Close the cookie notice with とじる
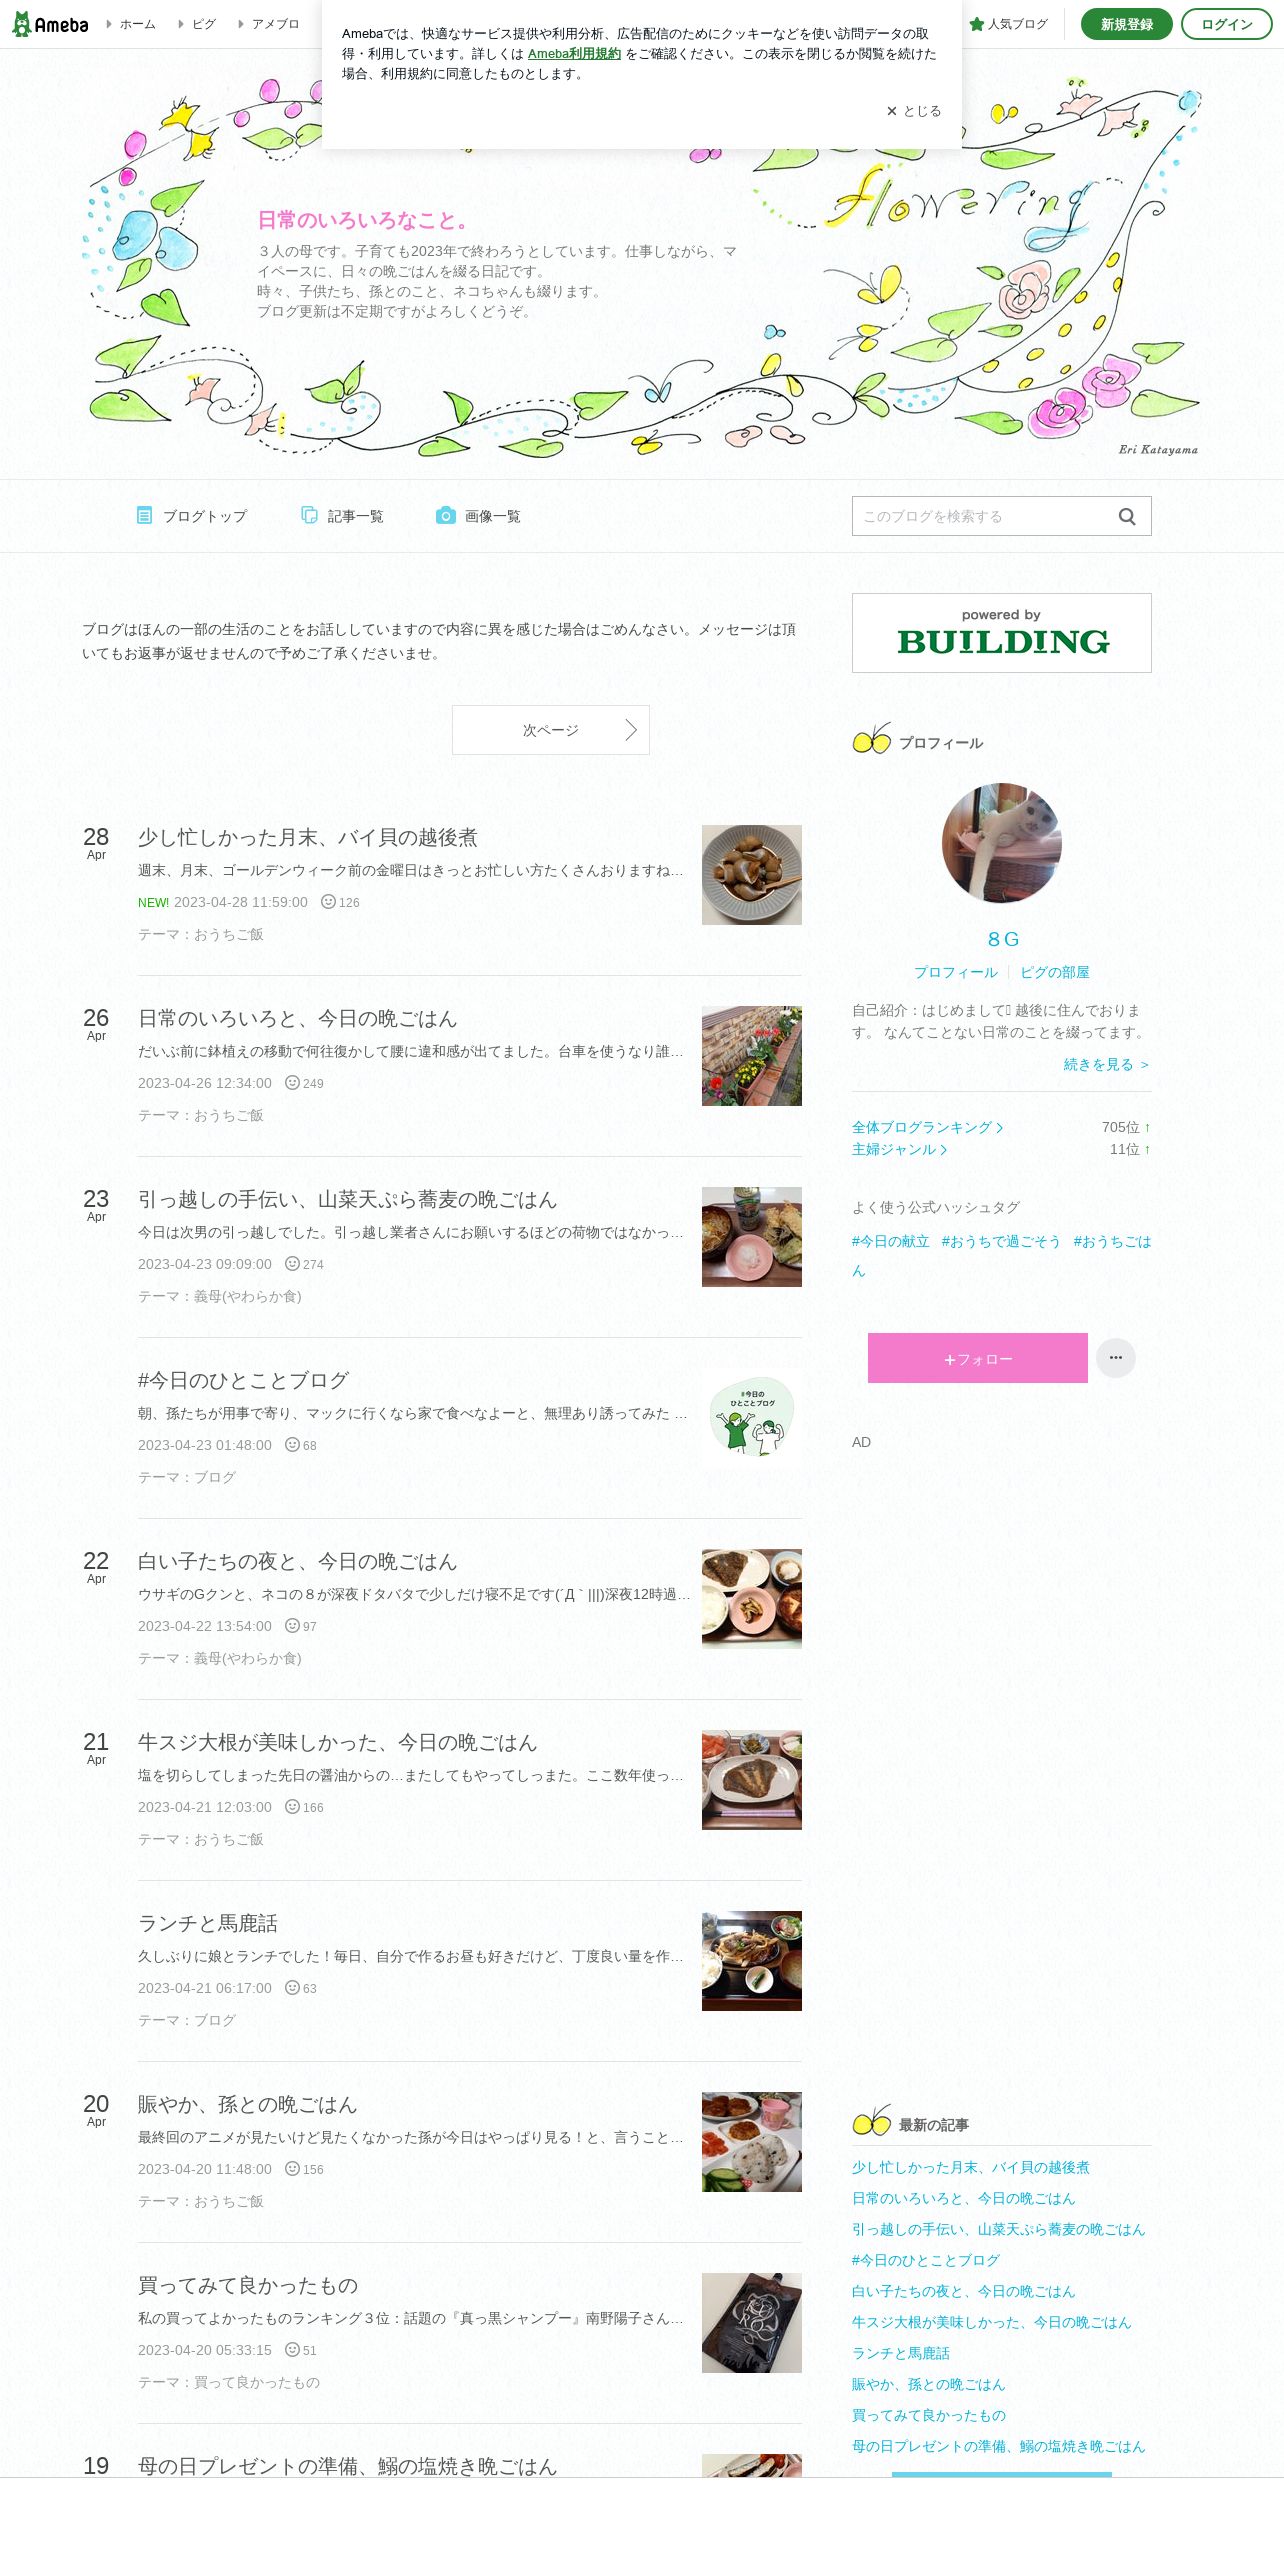 [914, 111]
